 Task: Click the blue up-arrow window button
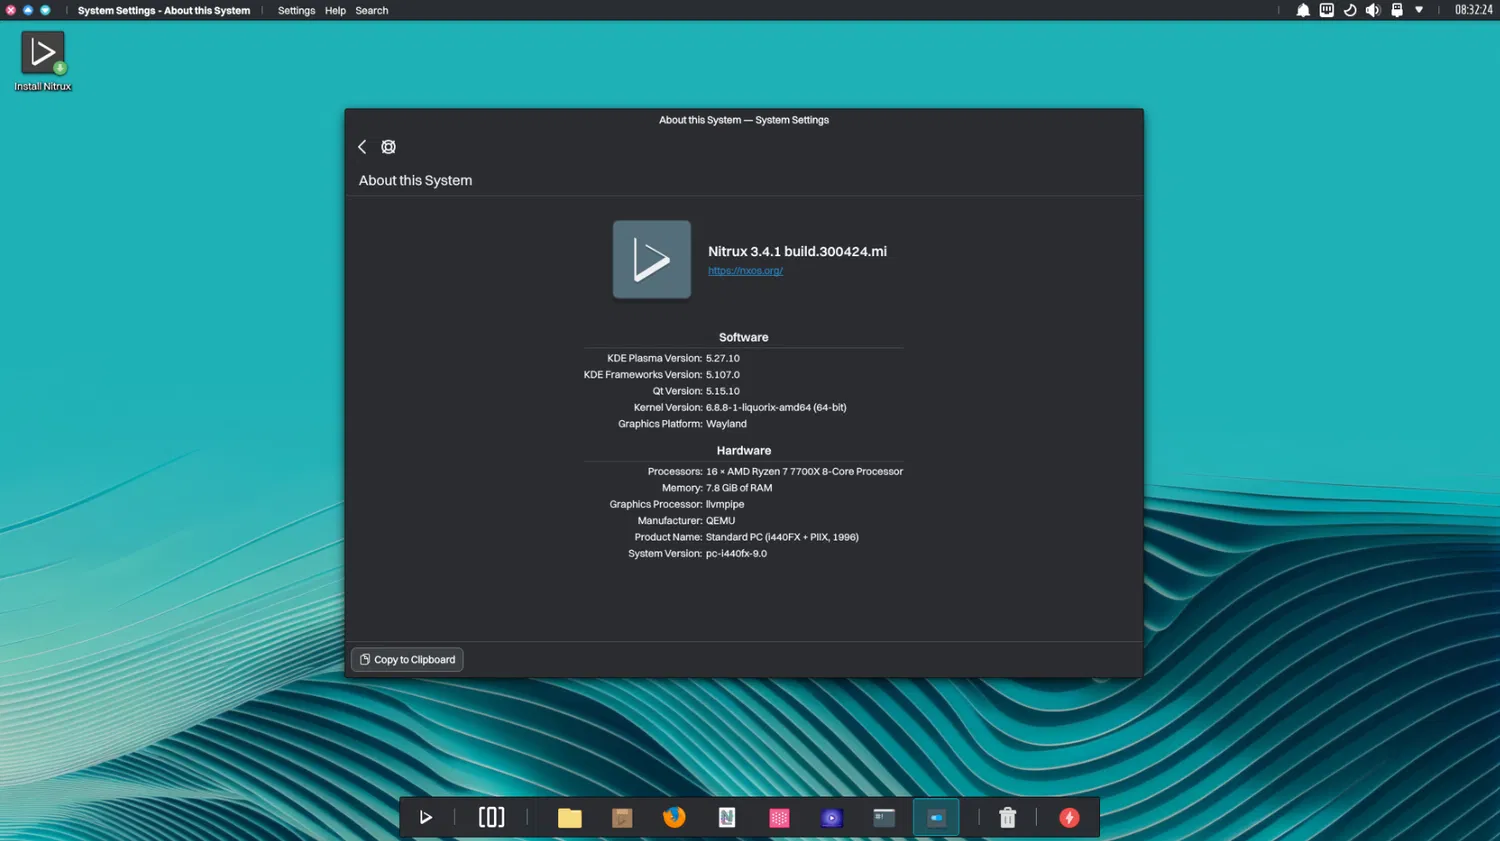(28, 10)
